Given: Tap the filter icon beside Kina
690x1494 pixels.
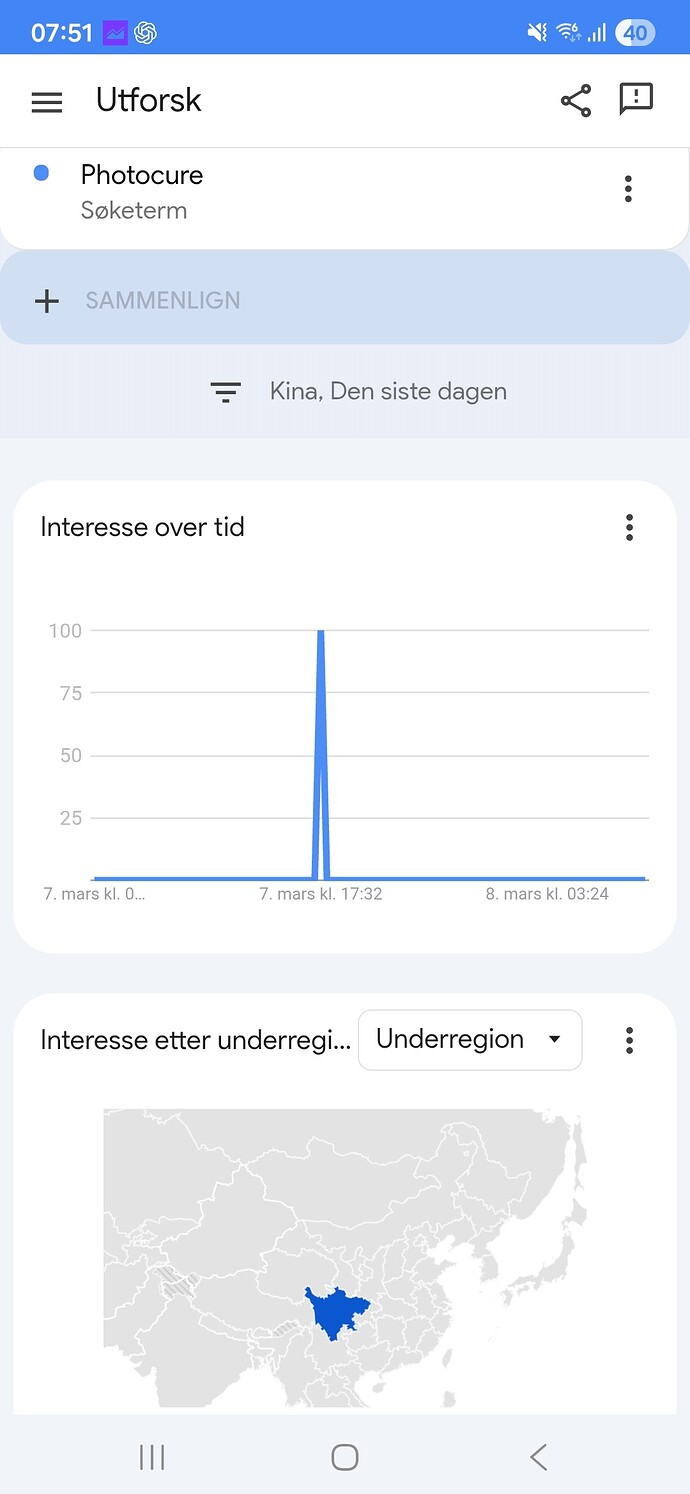Looking at the screenshot, I should pos(226,392).
